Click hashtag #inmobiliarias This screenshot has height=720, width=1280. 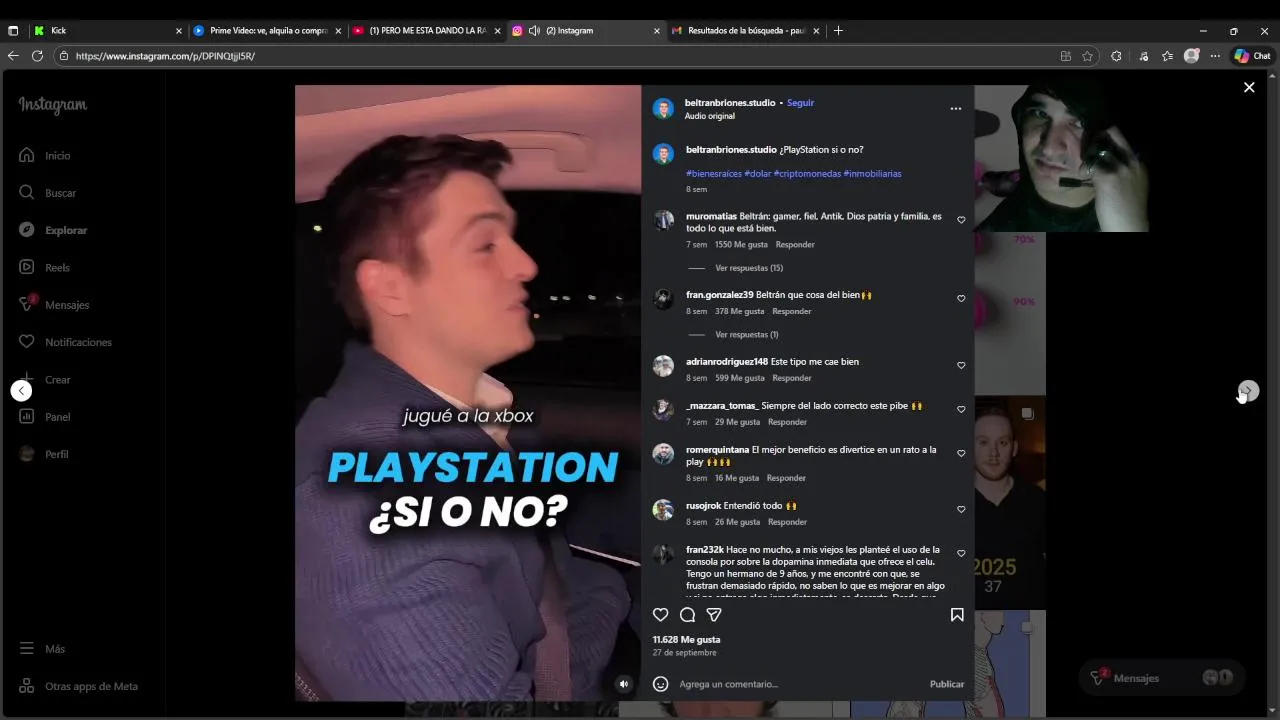point(872,174)
